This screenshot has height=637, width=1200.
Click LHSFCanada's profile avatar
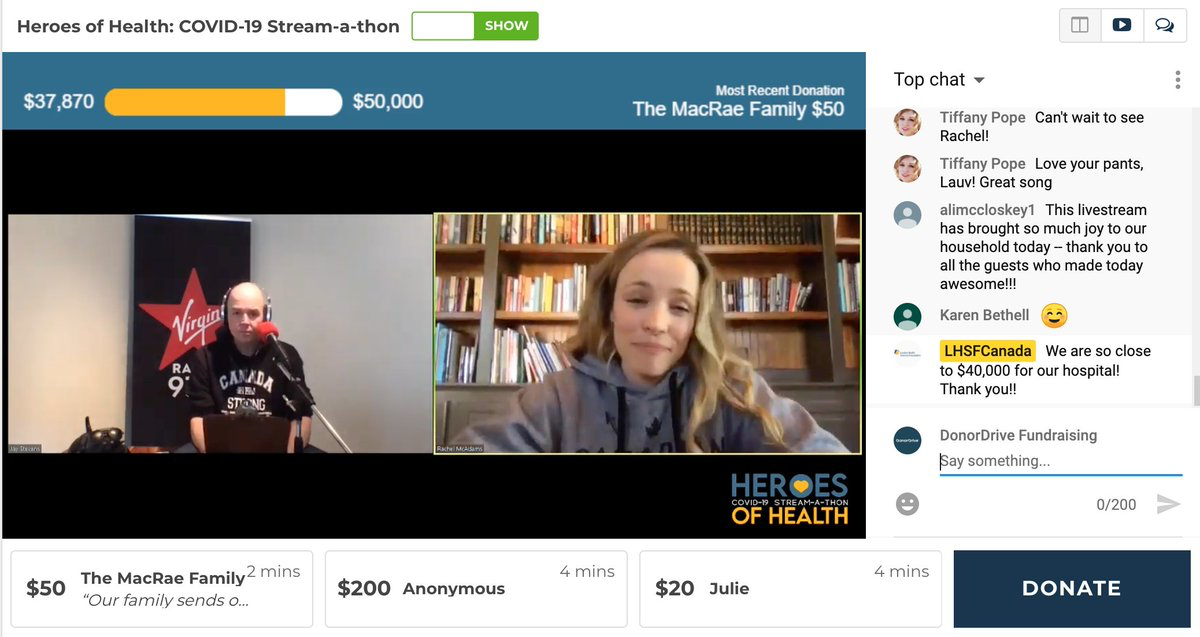(x=907, y=354)
